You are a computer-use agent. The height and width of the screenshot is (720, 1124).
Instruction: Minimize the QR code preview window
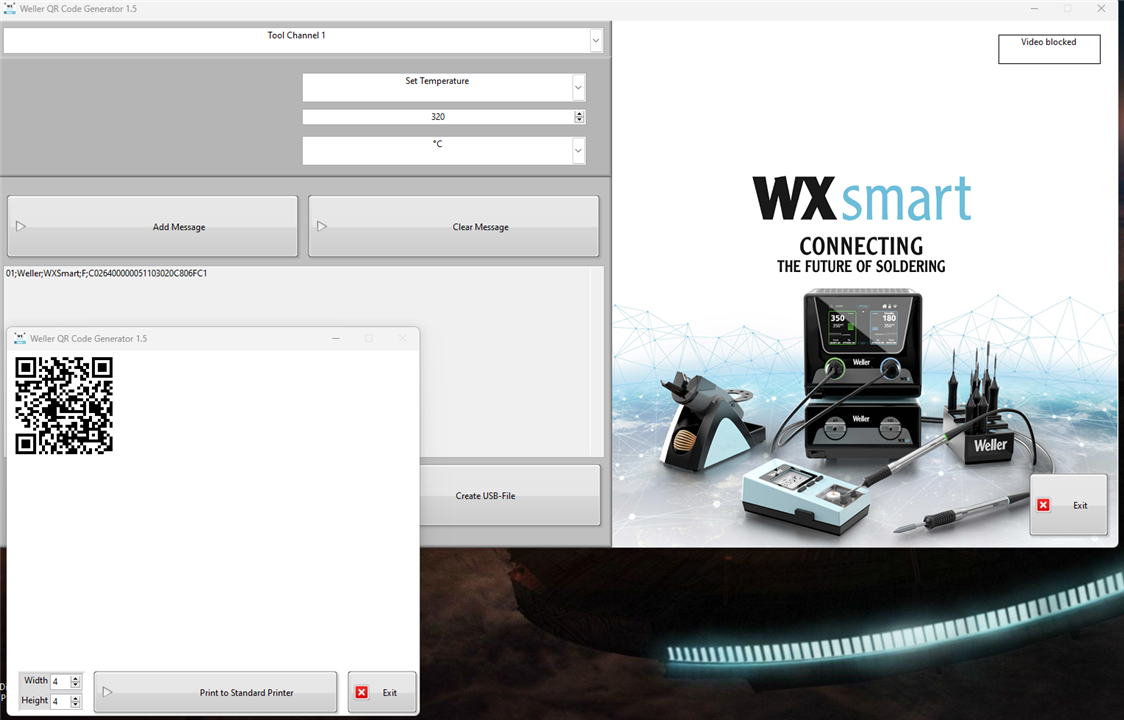pos(335,338)
